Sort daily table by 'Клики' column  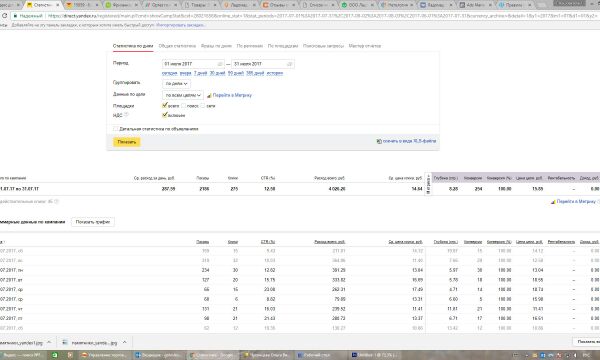233,242
